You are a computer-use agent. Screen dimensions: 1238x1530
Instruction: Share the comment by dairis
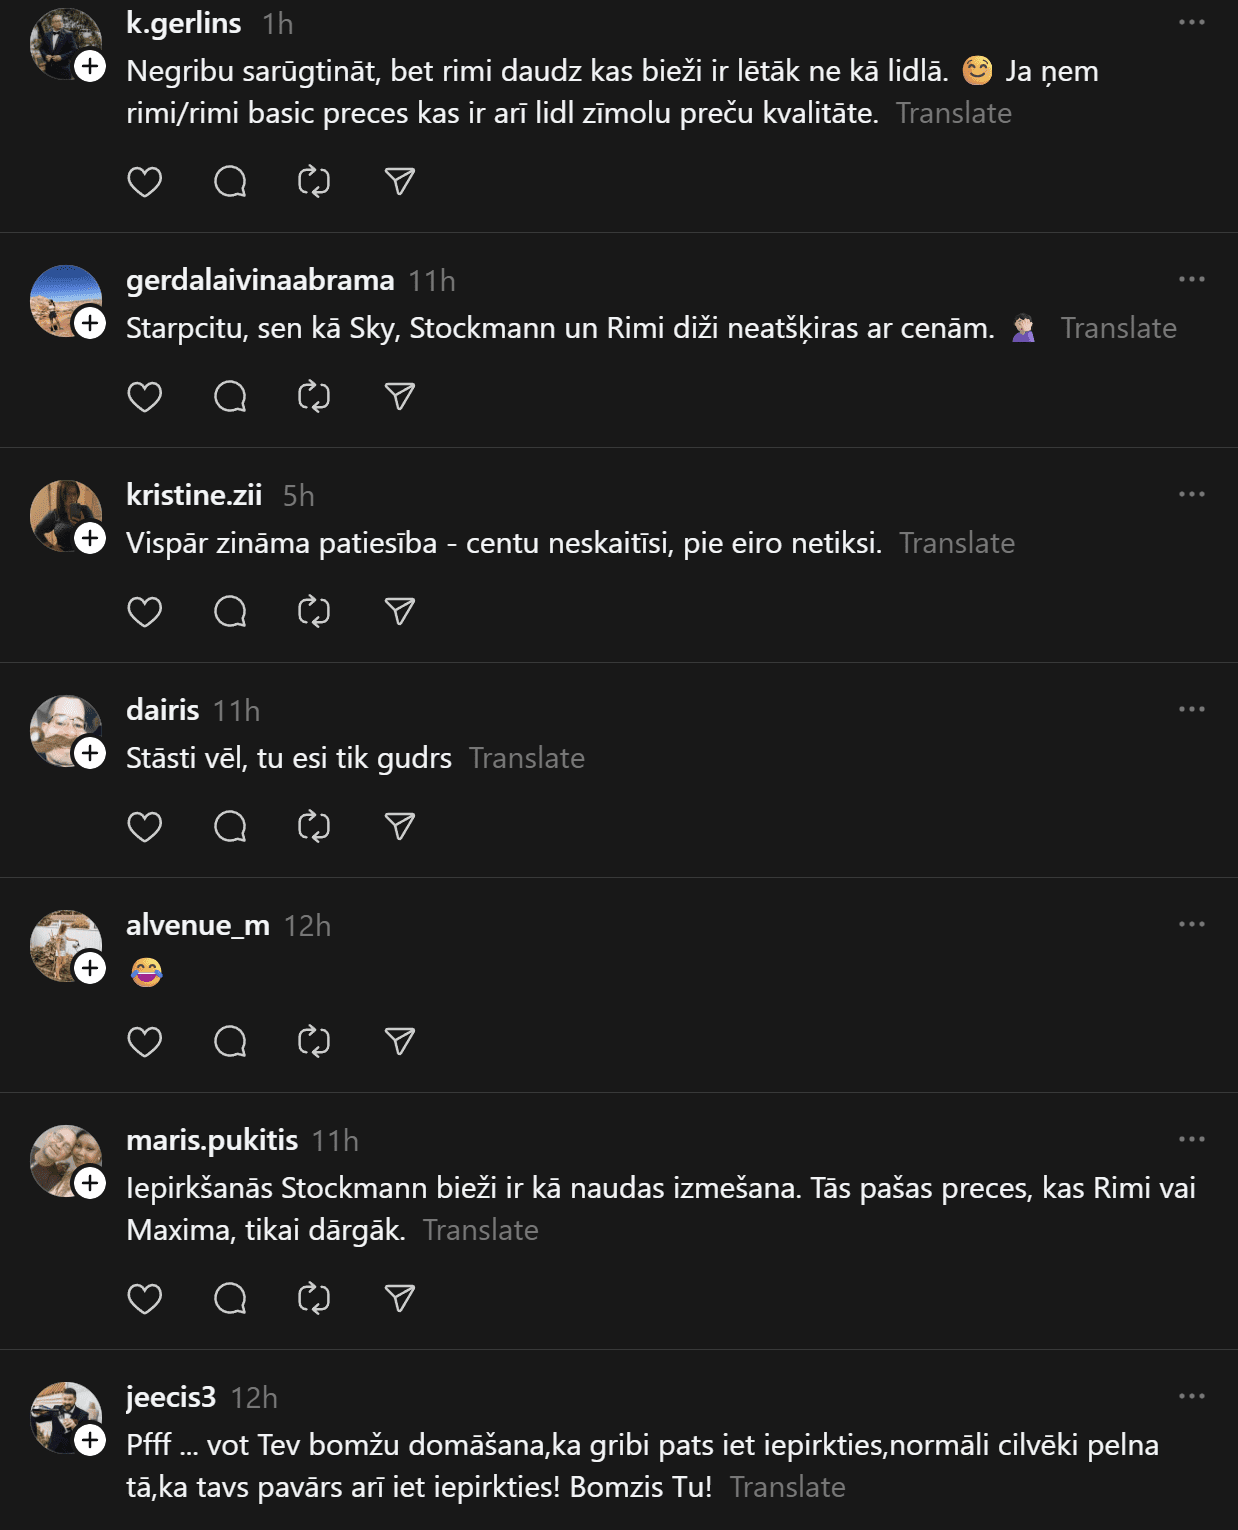point(399,826)
